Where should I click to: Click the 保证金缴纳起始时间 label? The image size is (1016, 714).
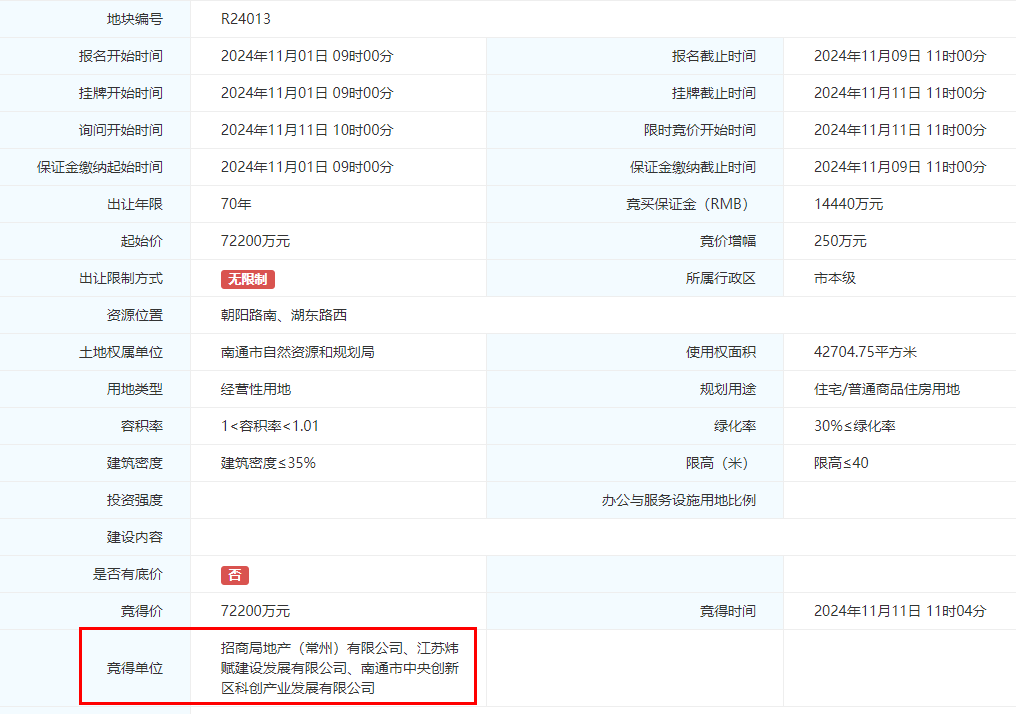(100, 167)
